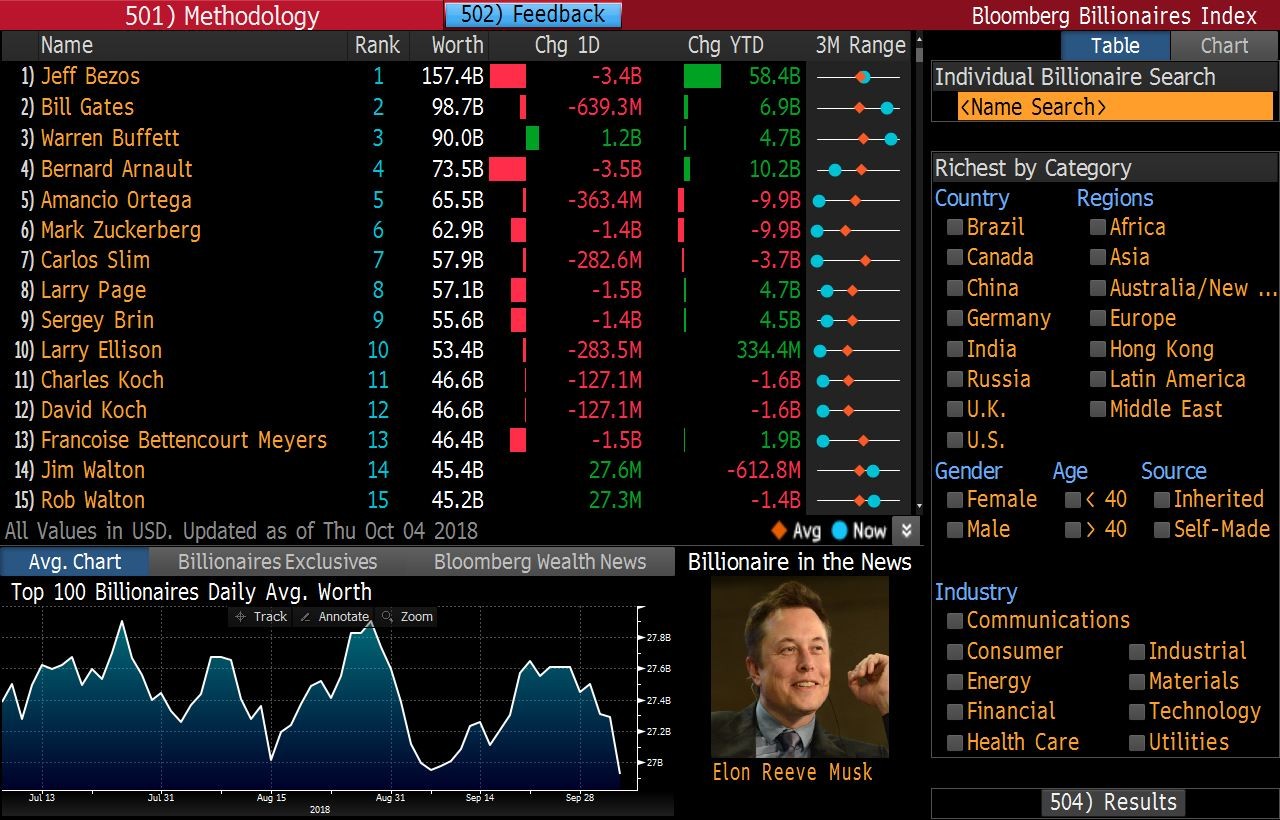Image resolution: width=1280 pixels, height=820 pixels.
Task: Check the Technology industry box
Action: (1137, 713)
